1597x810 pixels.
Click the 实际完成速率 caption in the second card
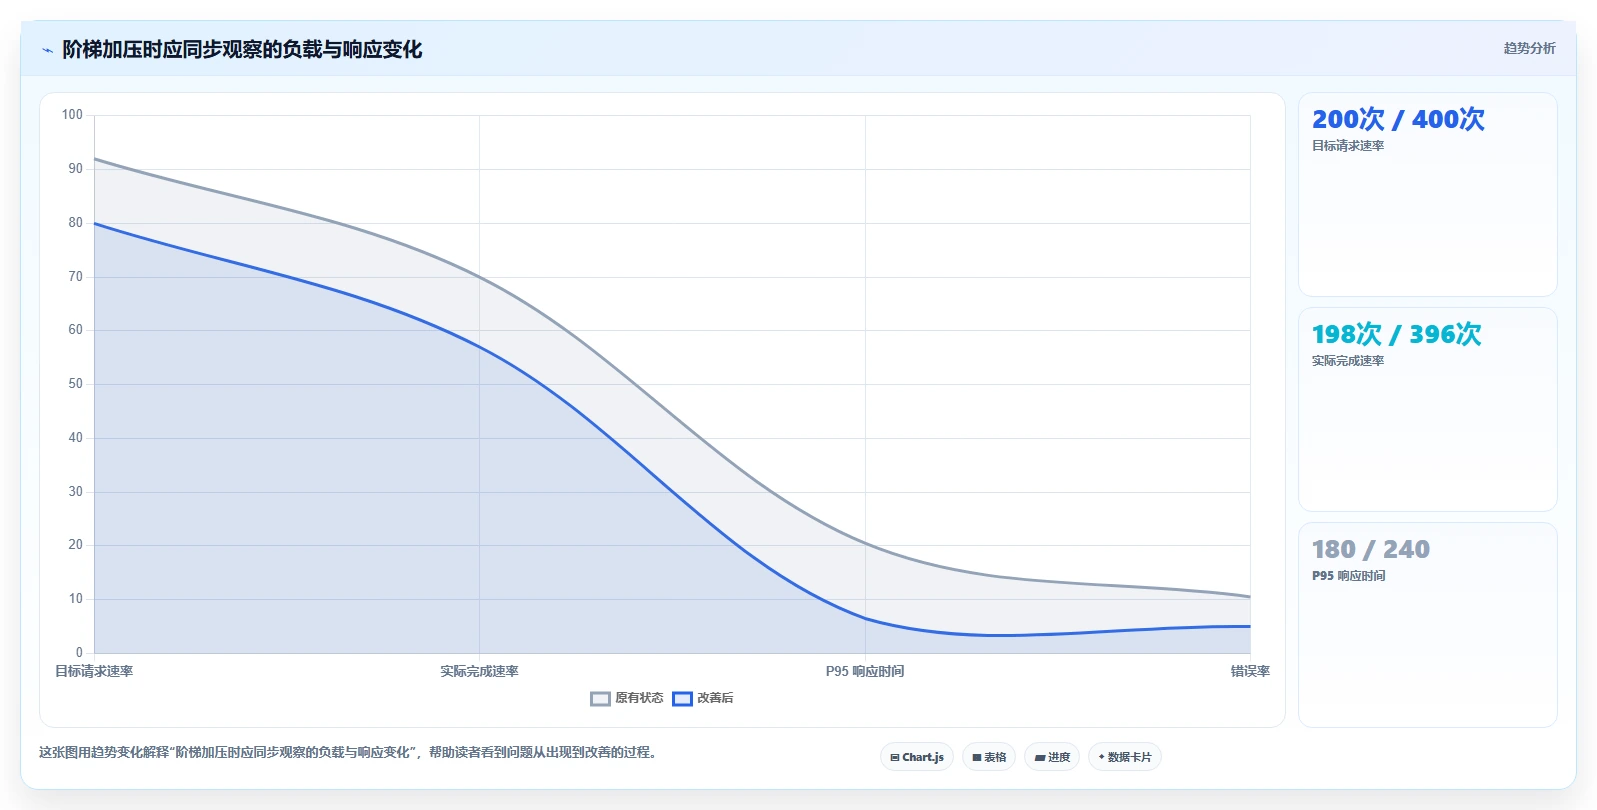pyautogui.click(x=1348, y=361)
